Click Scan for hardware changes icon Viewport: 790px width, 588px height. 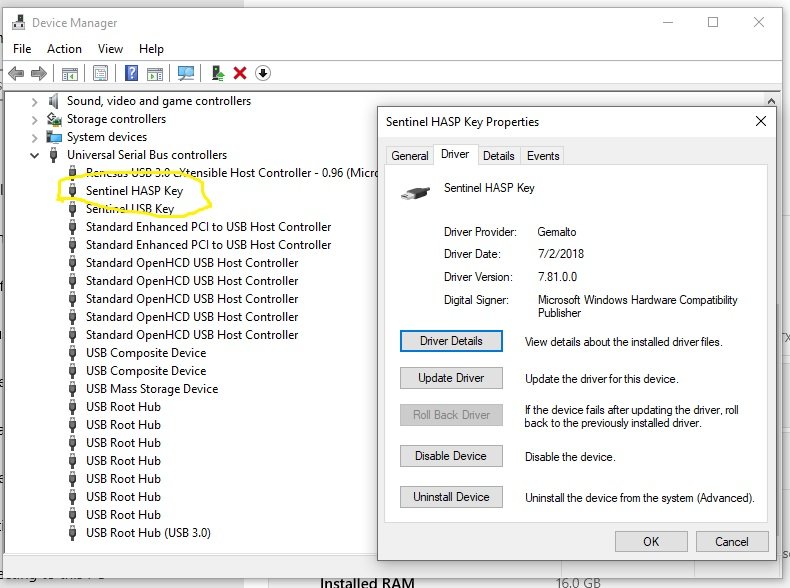[185, 73]
